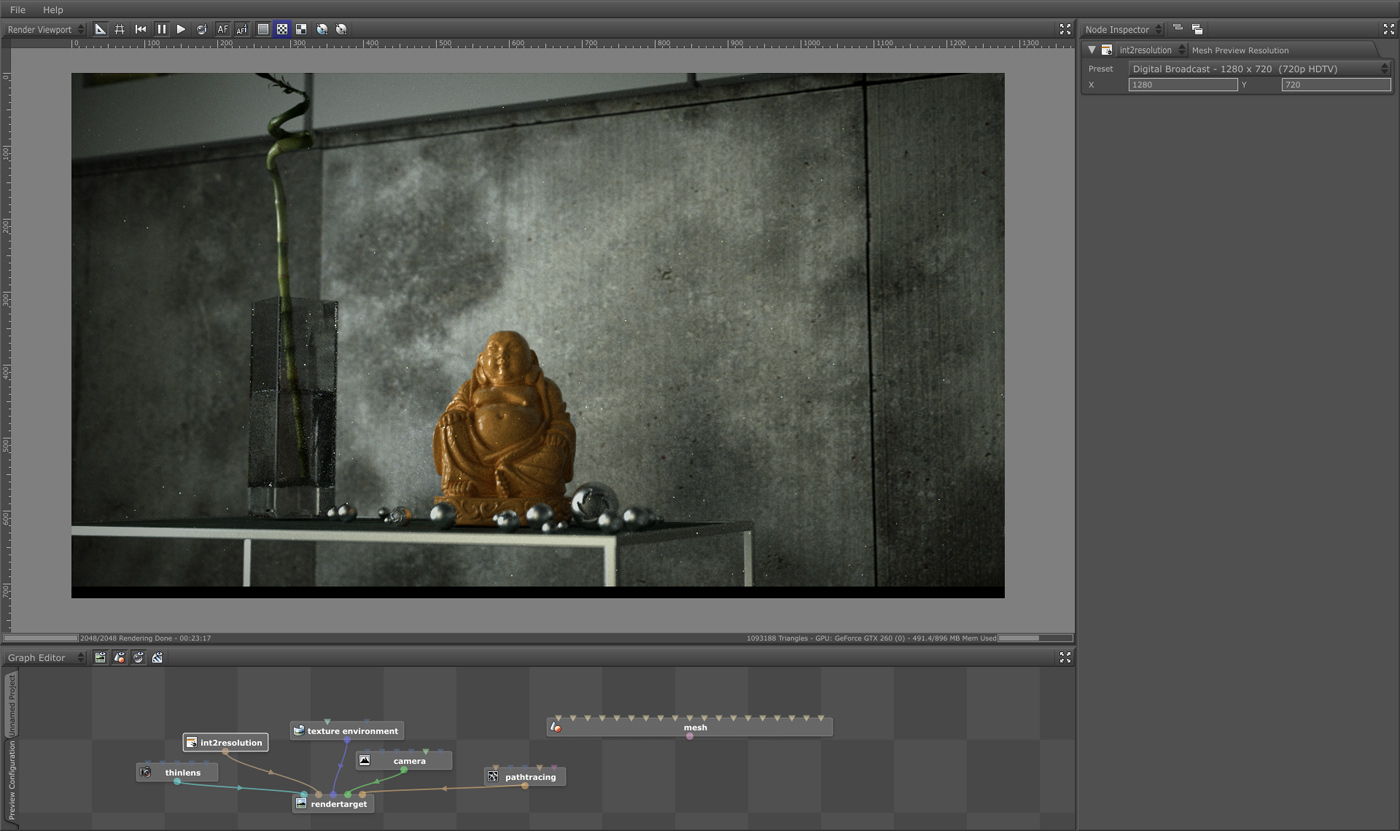Select the camera node in graph
Screen dimensions: 1400x831
click(404, 761)
